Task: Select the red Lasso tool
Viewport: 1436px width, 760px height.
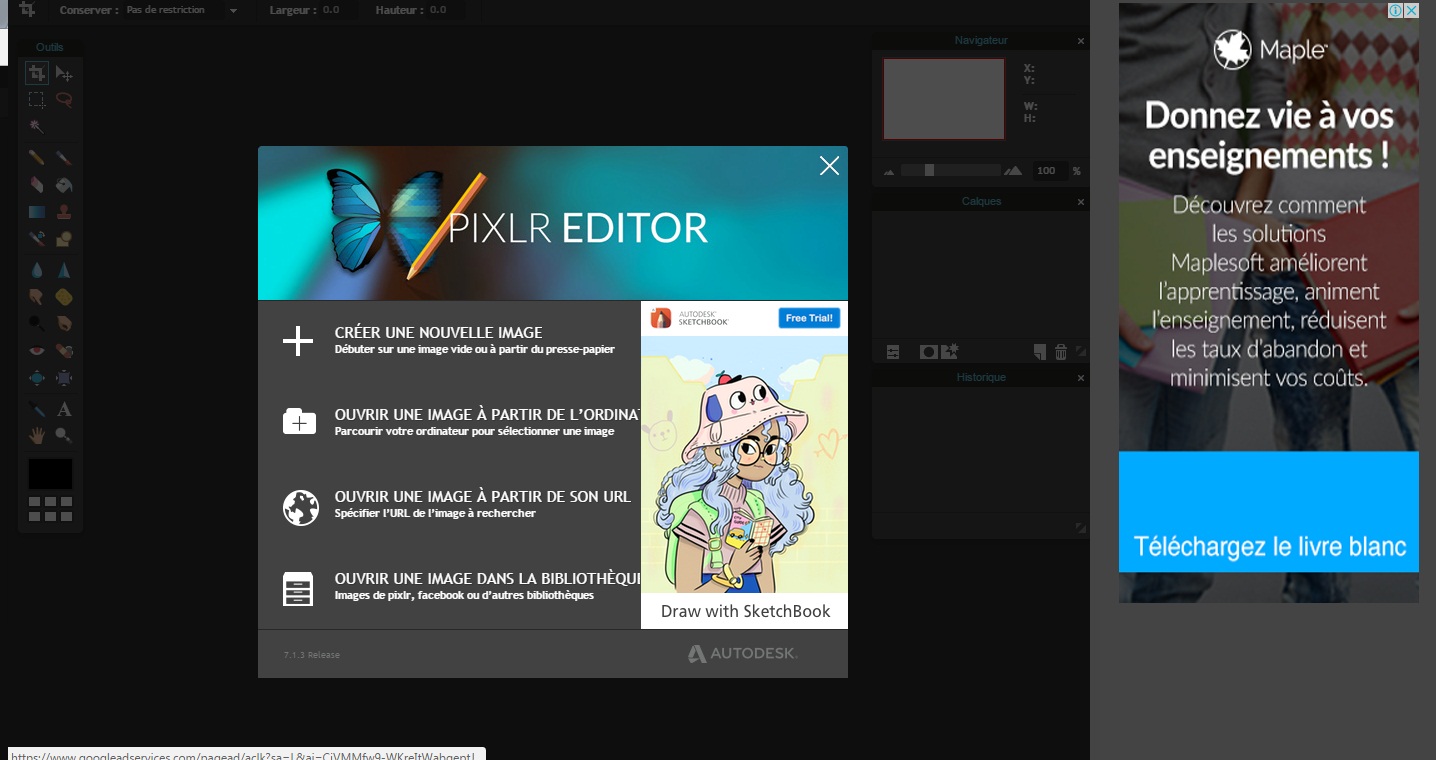Action: point(64,99)
